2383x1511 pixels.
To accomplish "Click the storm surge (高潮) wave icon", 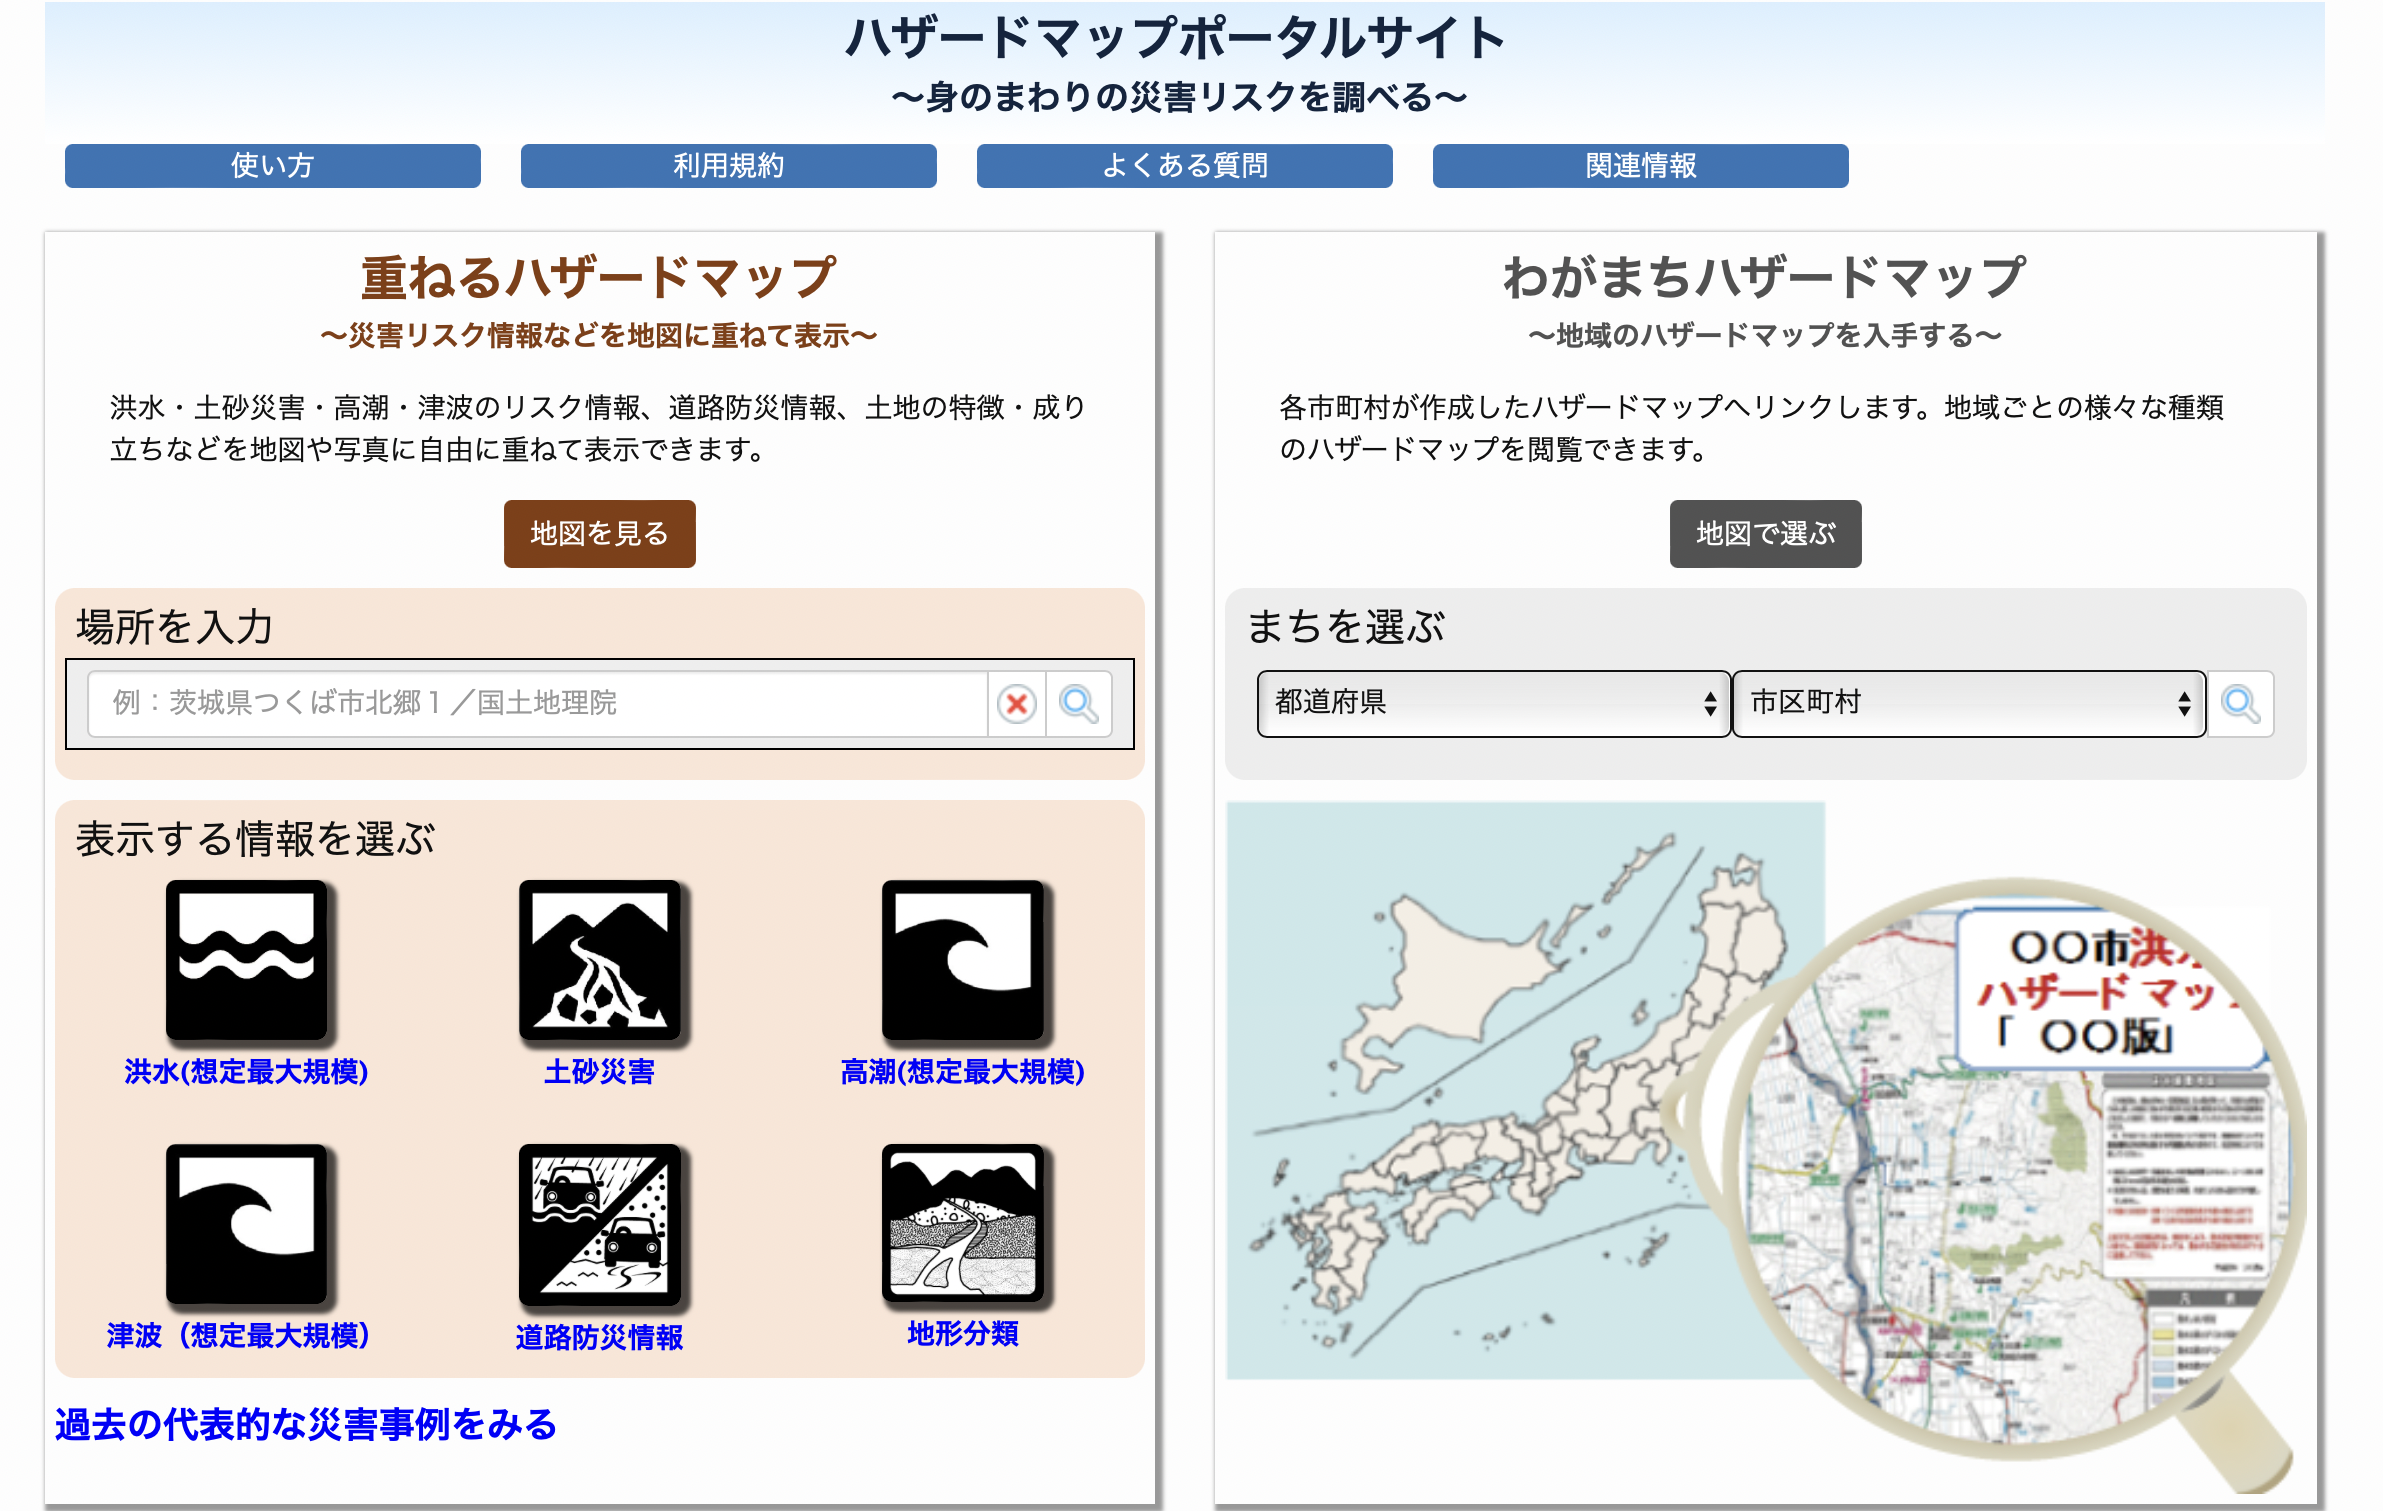I will point(962,960).
